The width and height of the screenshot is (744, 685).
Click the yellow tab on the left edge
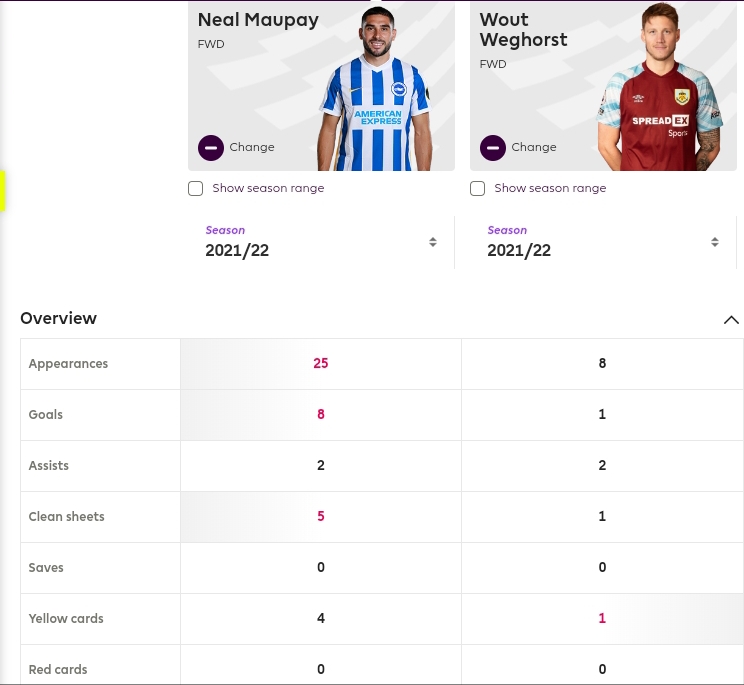pos(2,191)
